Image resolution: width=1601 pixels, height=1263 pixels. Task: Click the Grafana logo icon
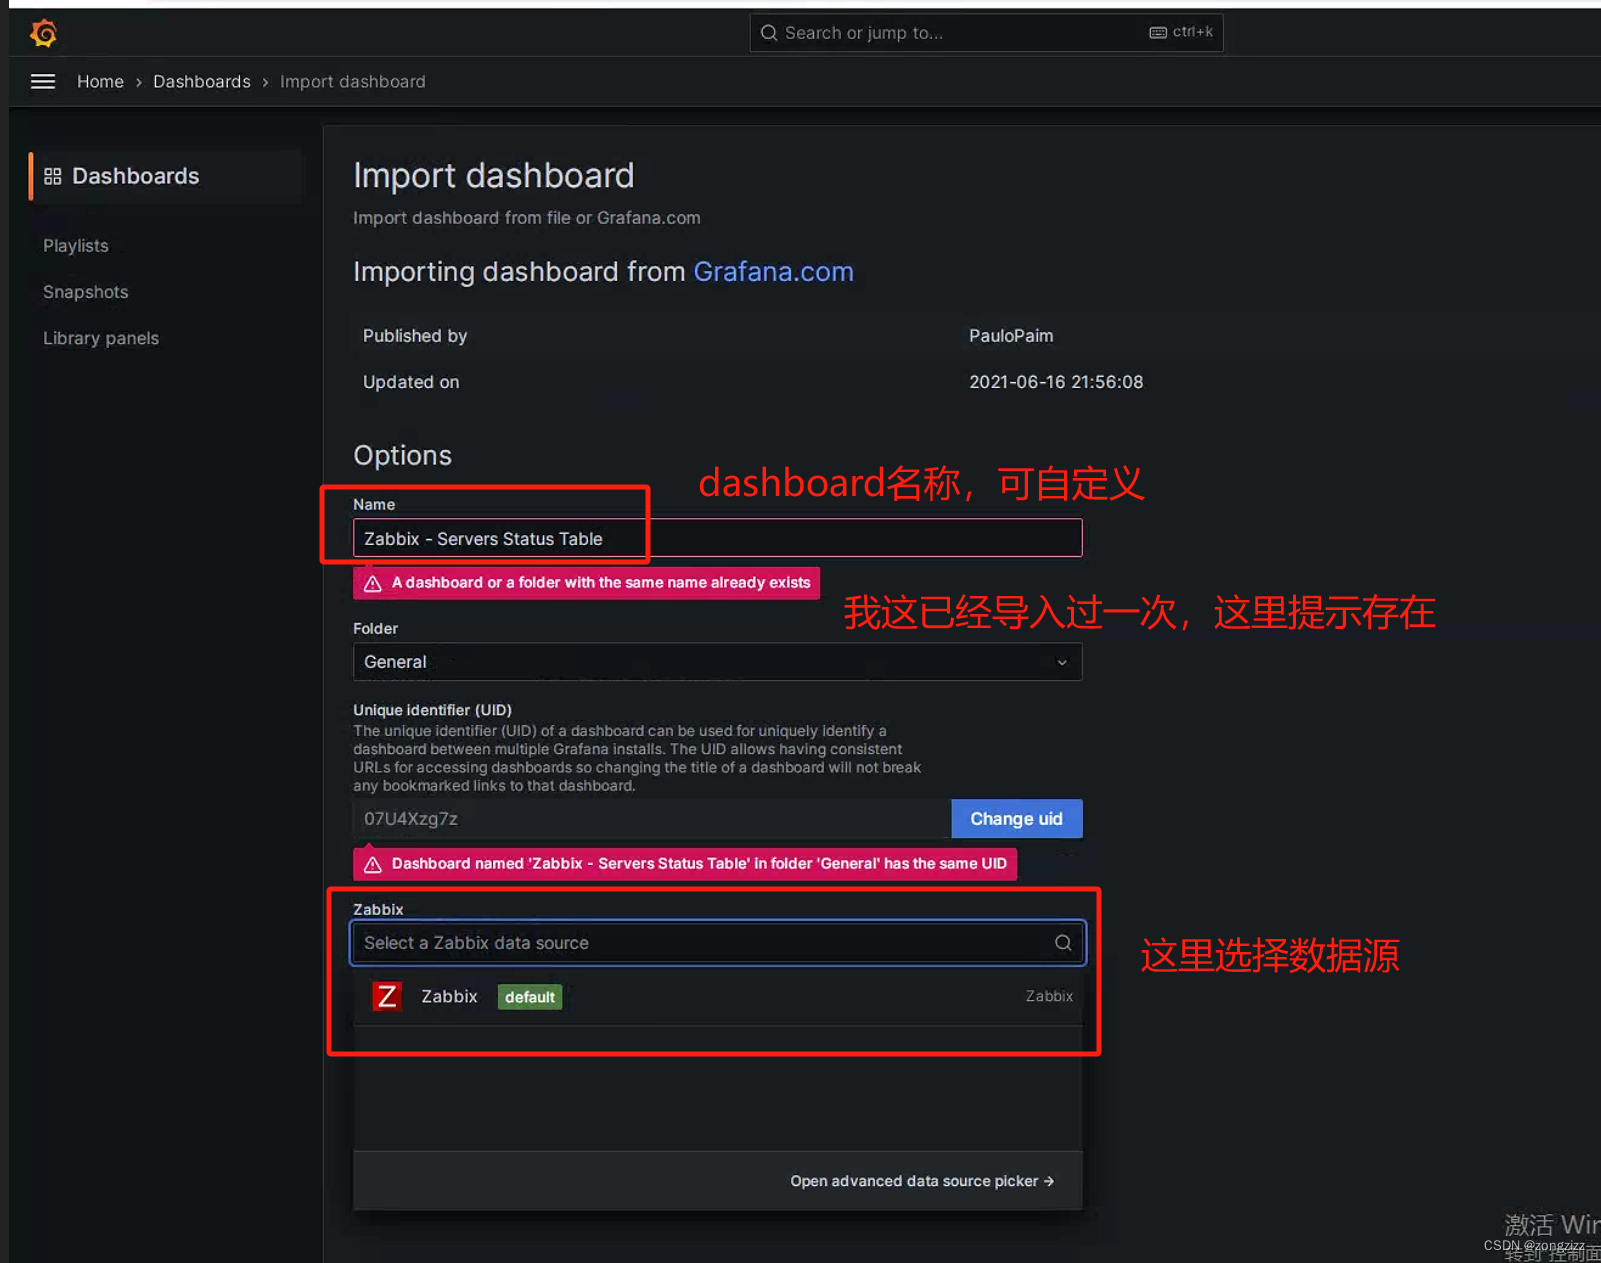point(43,33)
